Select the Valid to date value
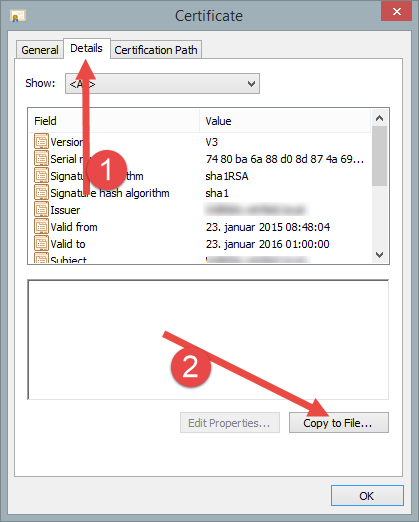This screenshot has height=522, width=419. 268,244
